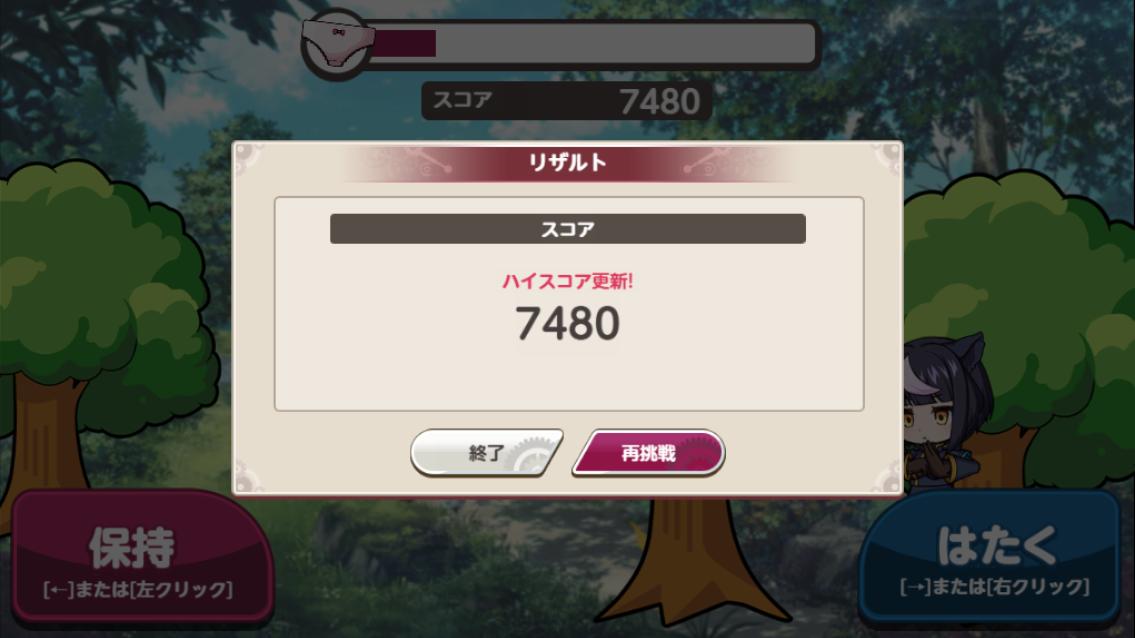Click the gear decoration on 終了 button
The image size is (1135, 638).
point(532,456)
